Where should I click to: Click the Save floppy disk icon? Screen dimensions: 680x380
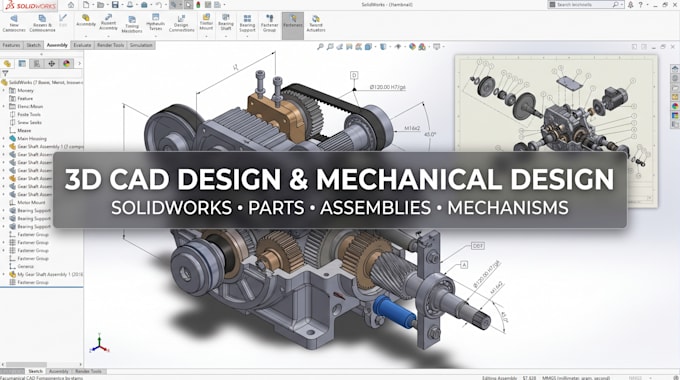click(x=115, y=5)
